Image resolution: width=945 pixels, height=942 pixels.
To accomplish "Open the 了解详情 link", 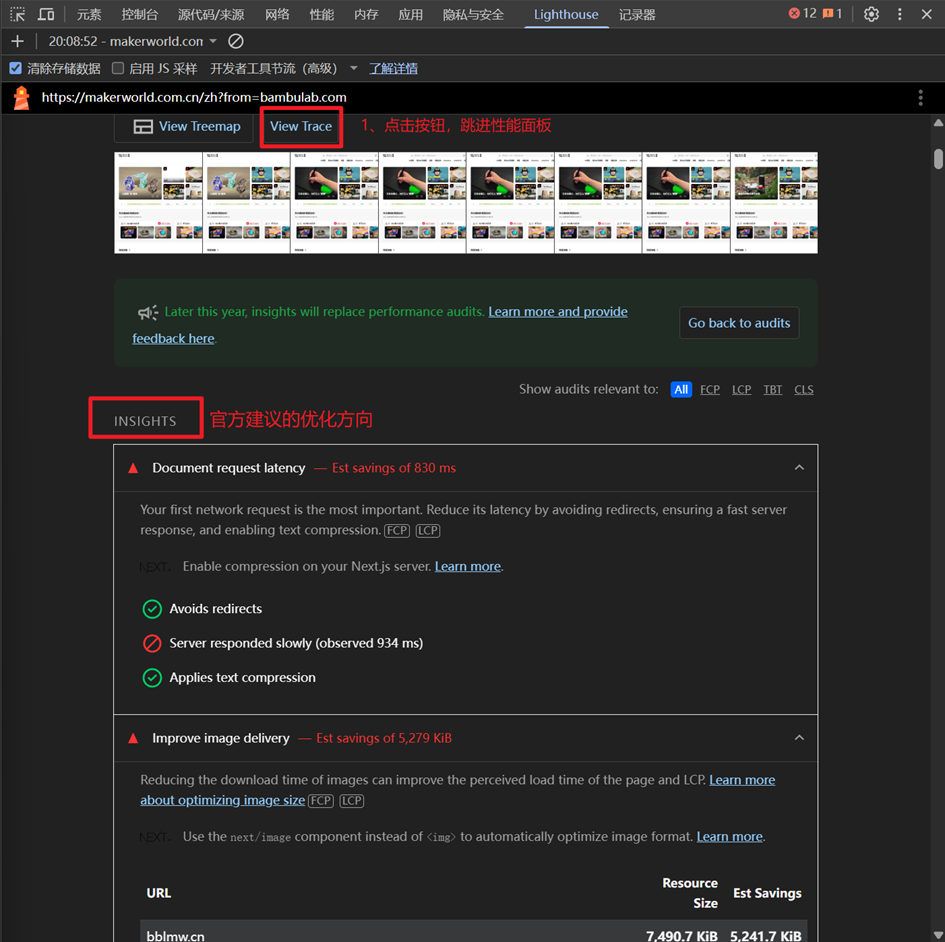I will [393, 68].
